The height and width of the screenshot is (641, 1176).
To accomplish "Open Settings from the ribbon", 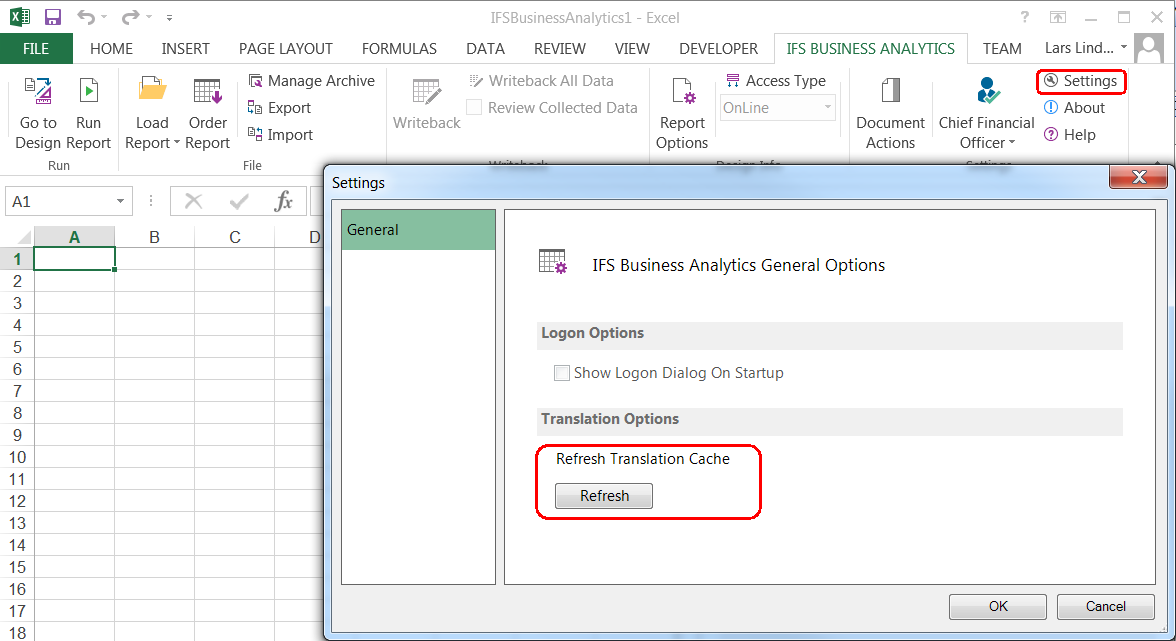I will coord(1081,81).
